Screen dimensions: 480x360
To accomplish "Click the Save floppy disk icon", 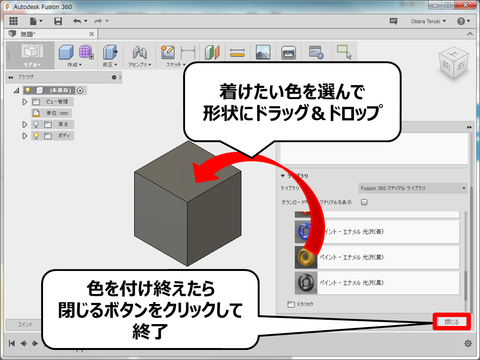I will [58, 21].
